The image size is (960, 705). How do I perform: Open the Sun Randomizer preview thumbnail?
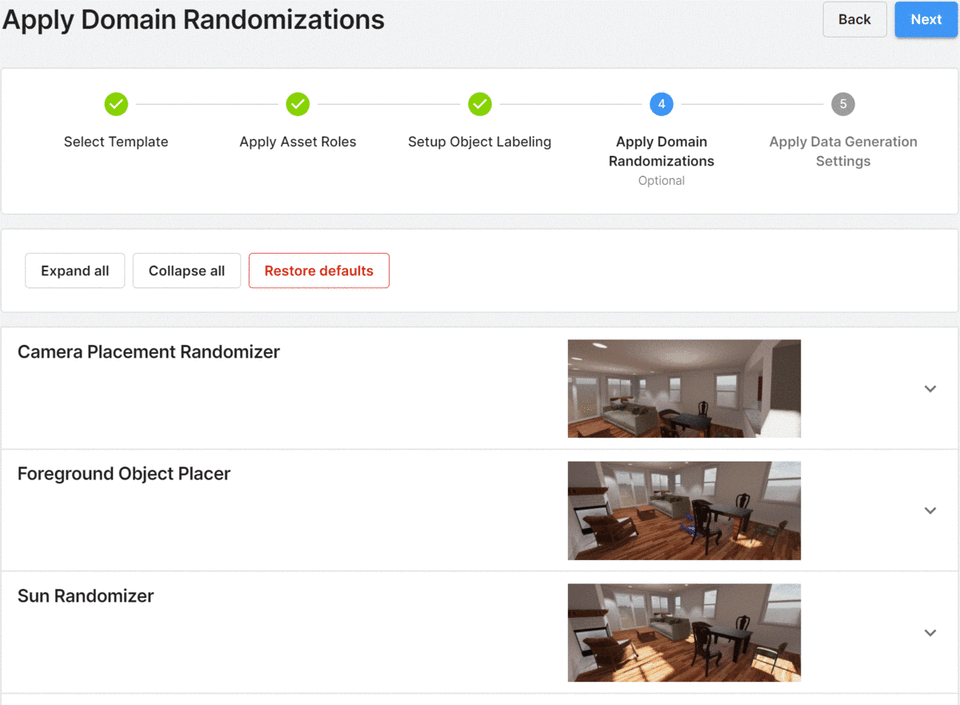click(684, 633)
